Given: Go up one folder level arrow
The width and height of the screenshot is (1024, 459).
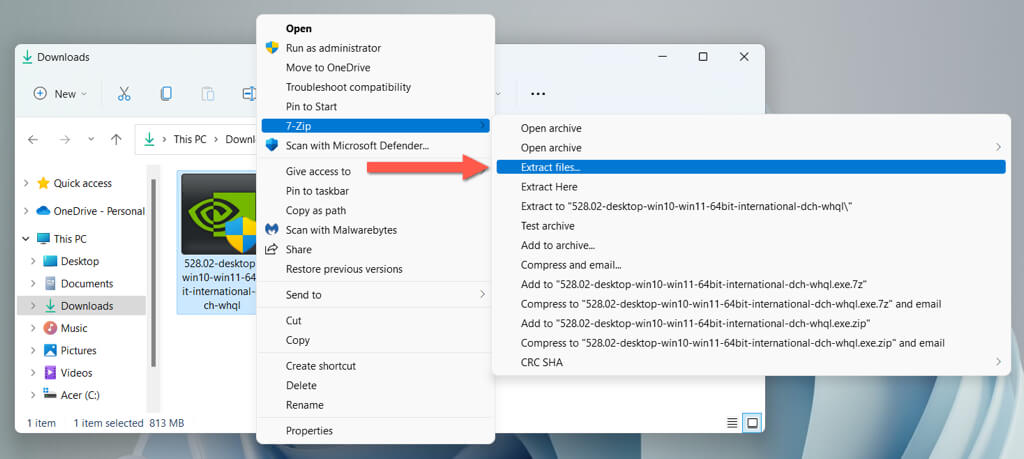Looking at the screenshot, I should point(116,139).
